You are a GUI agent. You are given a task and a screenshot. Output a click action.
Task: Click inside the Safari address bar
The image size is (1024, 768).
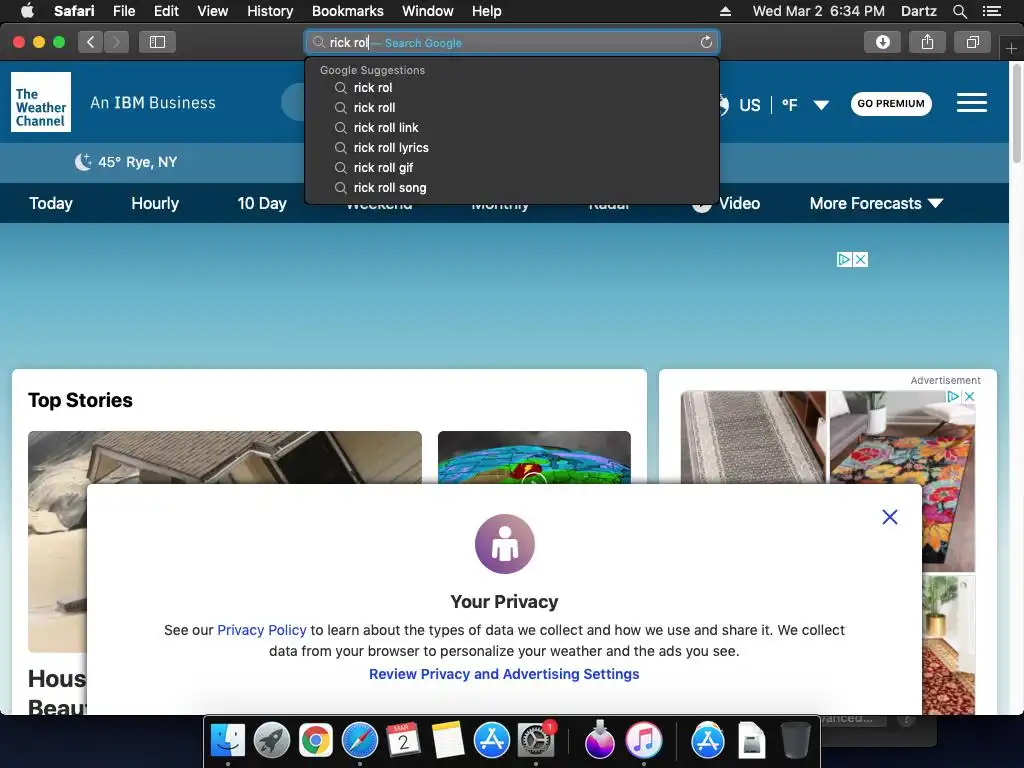pyautogui.click(x=512, y=42)
